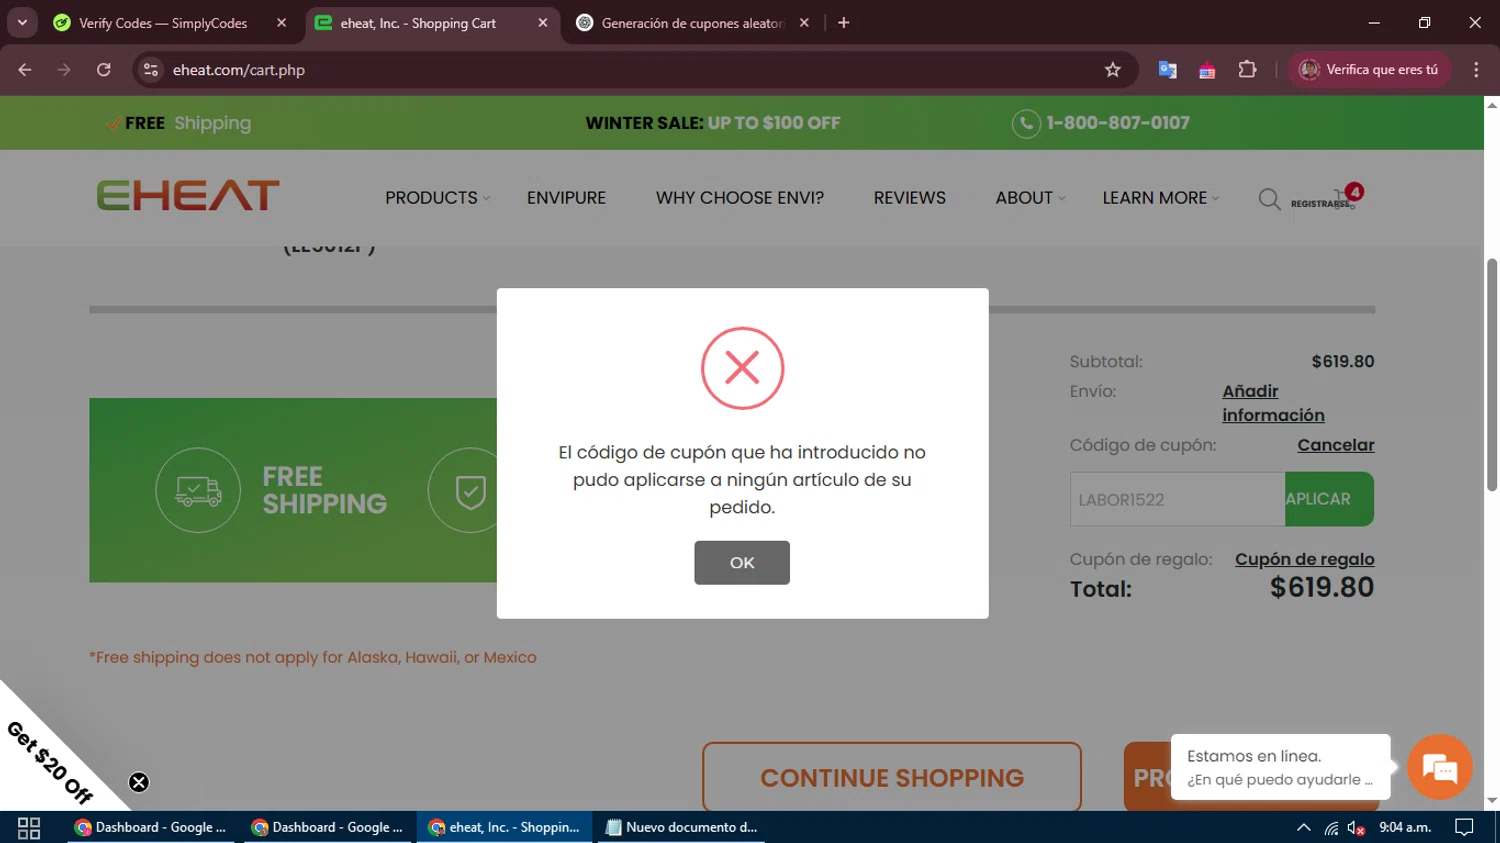Open the notifications icon in taskbar

pos(1464,827)
